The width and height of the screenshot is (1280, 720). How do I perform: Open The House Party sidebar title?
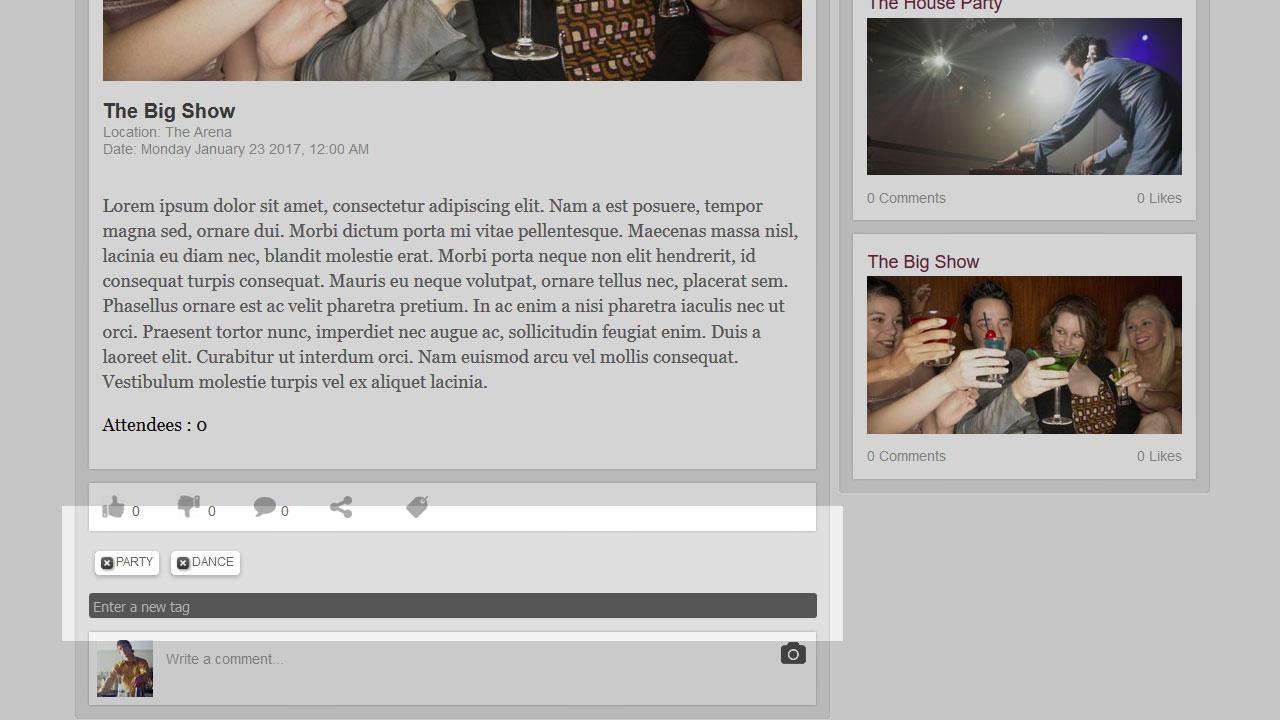click(934, 5)
